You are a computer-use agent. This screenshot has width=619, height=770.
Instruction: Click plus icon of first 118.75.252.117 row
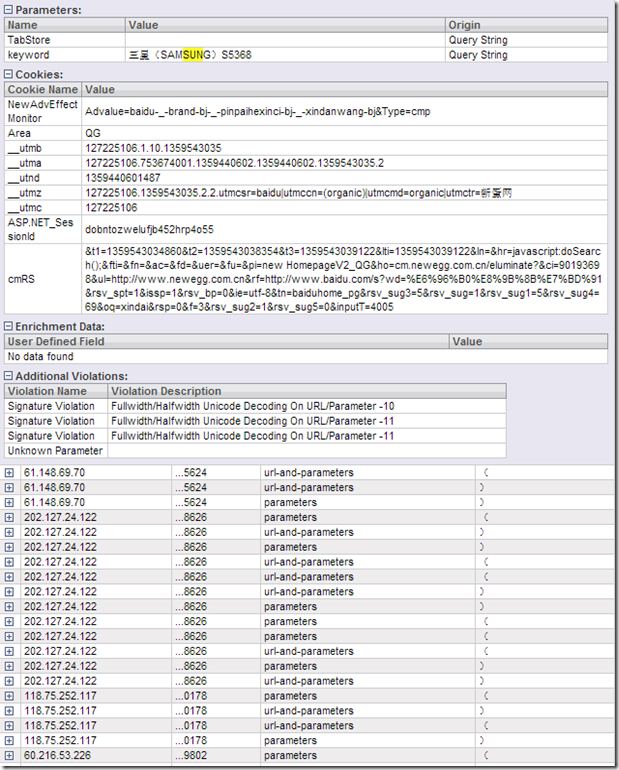tap(10, 696)
